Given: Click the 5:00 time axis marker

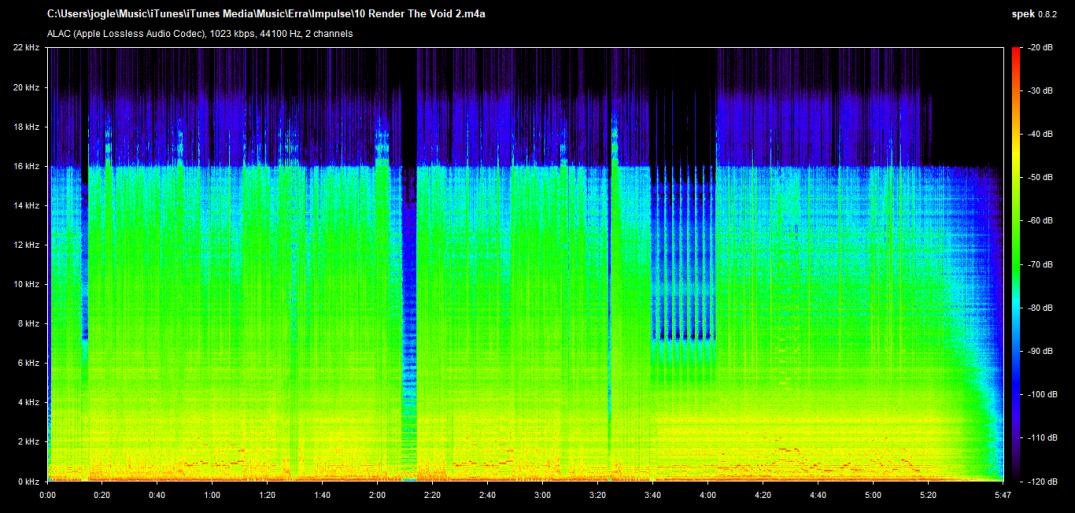Looking at the screenshot, I should tap(873, 495).
